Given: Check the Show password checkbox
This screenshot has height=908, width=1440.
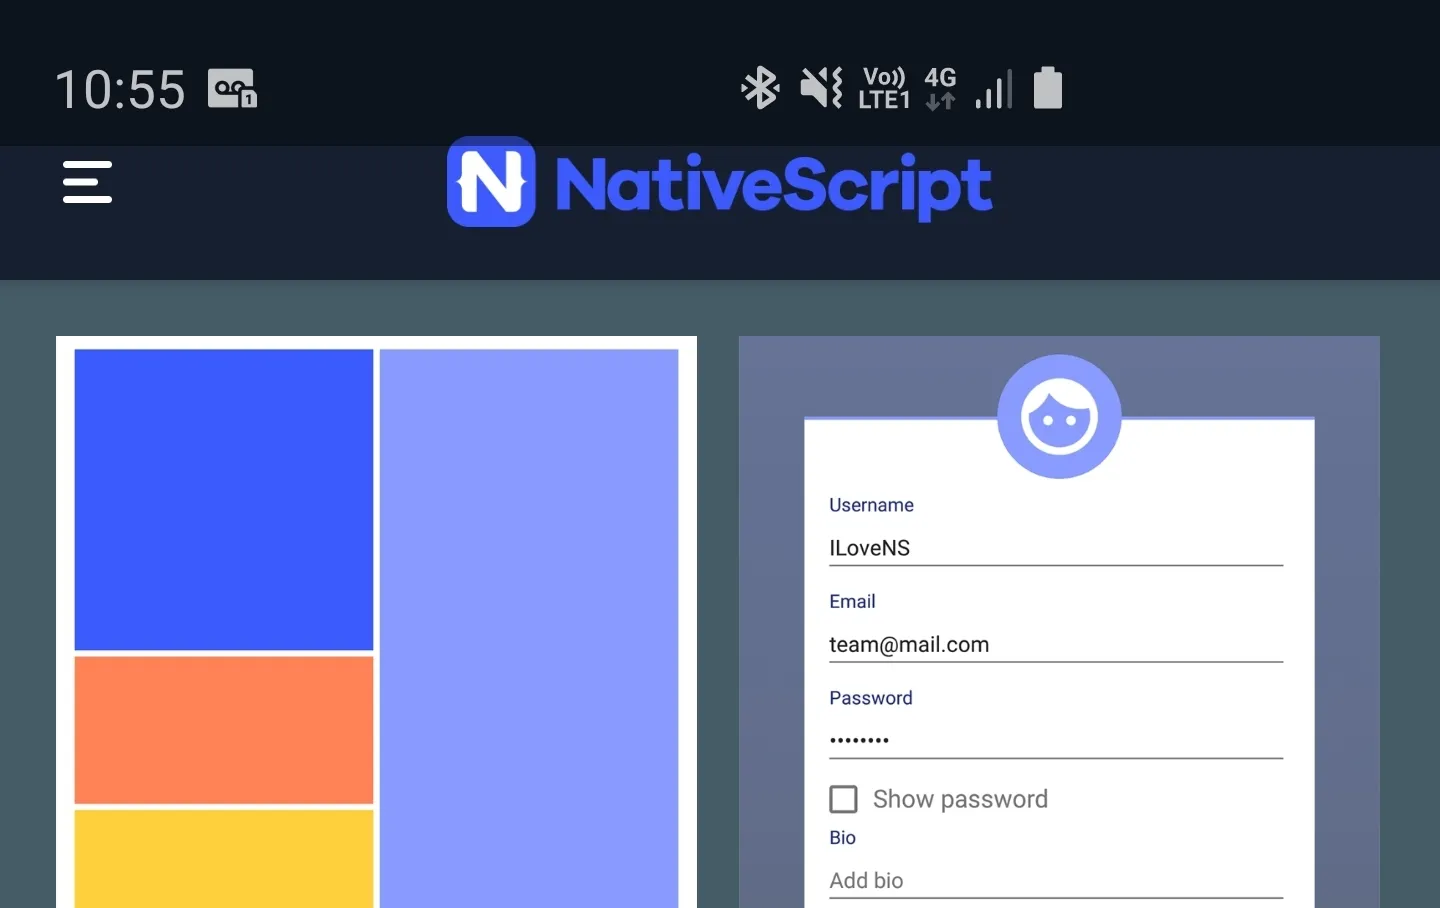Looking at the screenshot, I should tap(844, 799).
